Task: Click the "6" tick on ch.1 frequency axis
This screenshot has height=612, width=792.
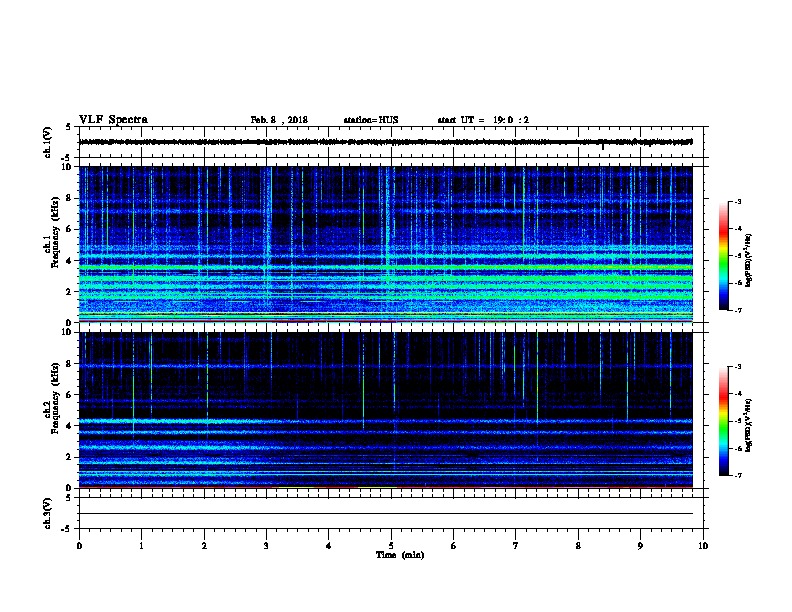Action: (x=68, y=229)
